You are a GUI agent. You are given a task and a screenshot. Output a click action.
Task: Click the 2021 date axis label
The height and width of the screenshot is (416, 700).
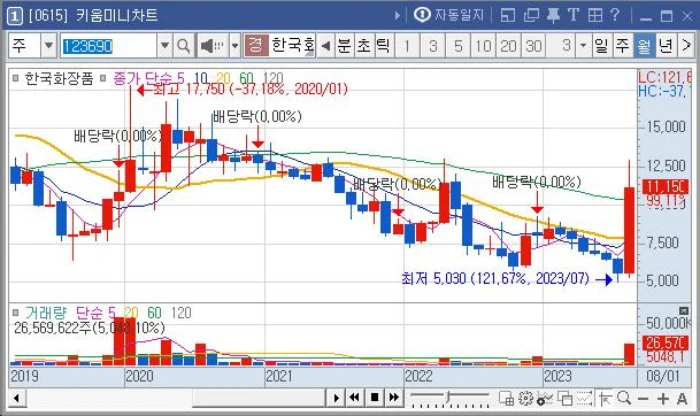tap(279, 376)
